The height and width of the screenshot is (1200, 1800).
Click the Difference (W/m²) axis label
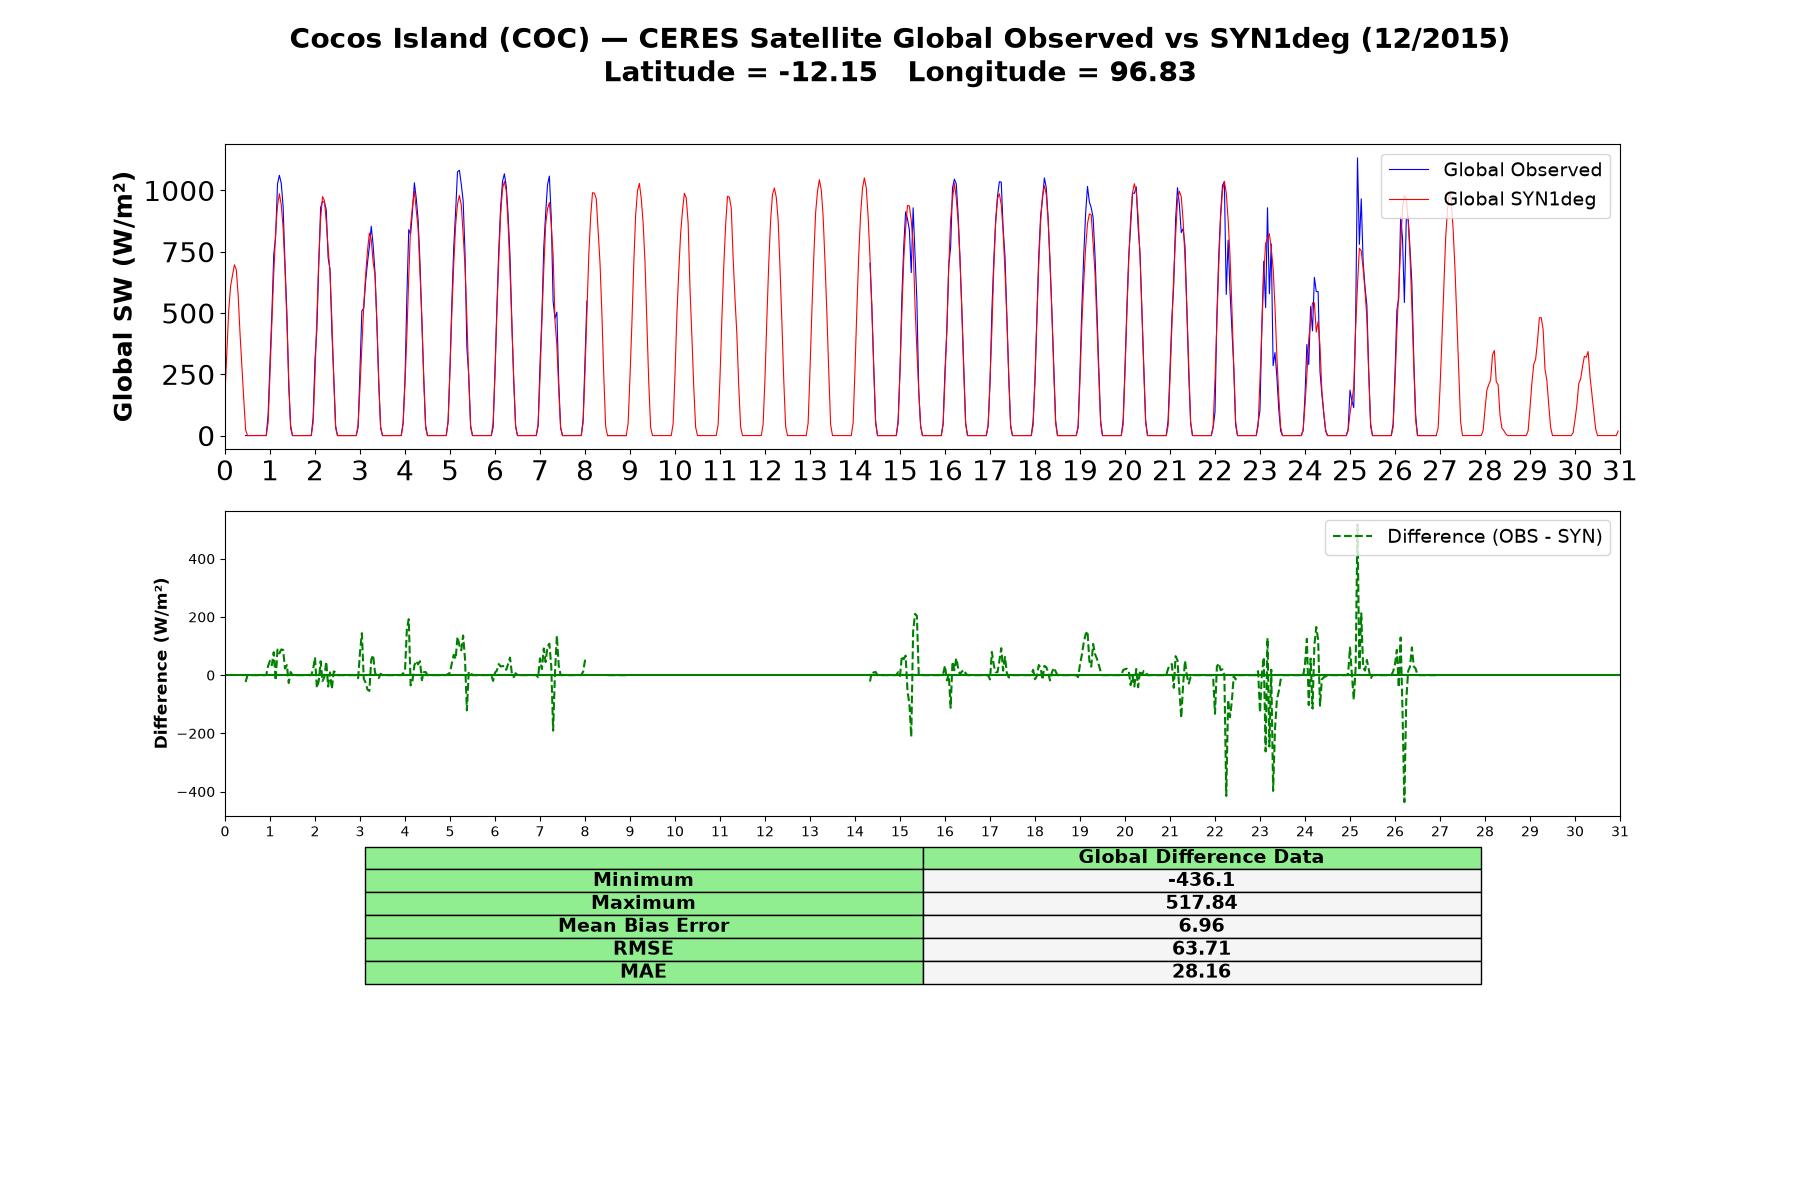pos(161,663)
